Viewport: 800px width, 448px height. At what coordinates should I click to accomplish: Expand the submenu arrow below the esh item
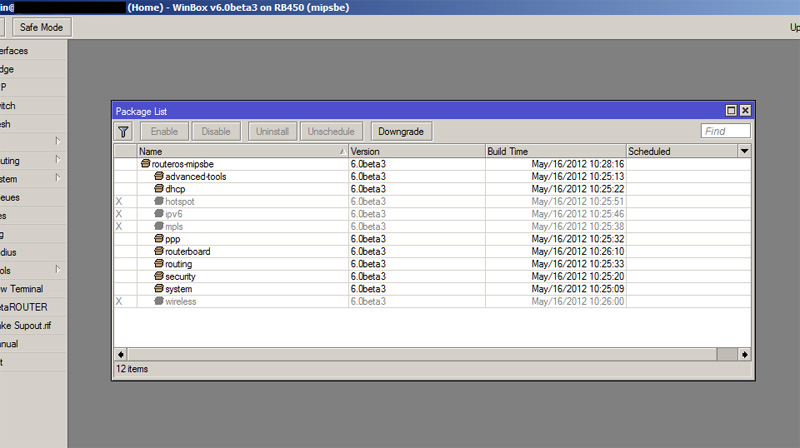(58, 141)
